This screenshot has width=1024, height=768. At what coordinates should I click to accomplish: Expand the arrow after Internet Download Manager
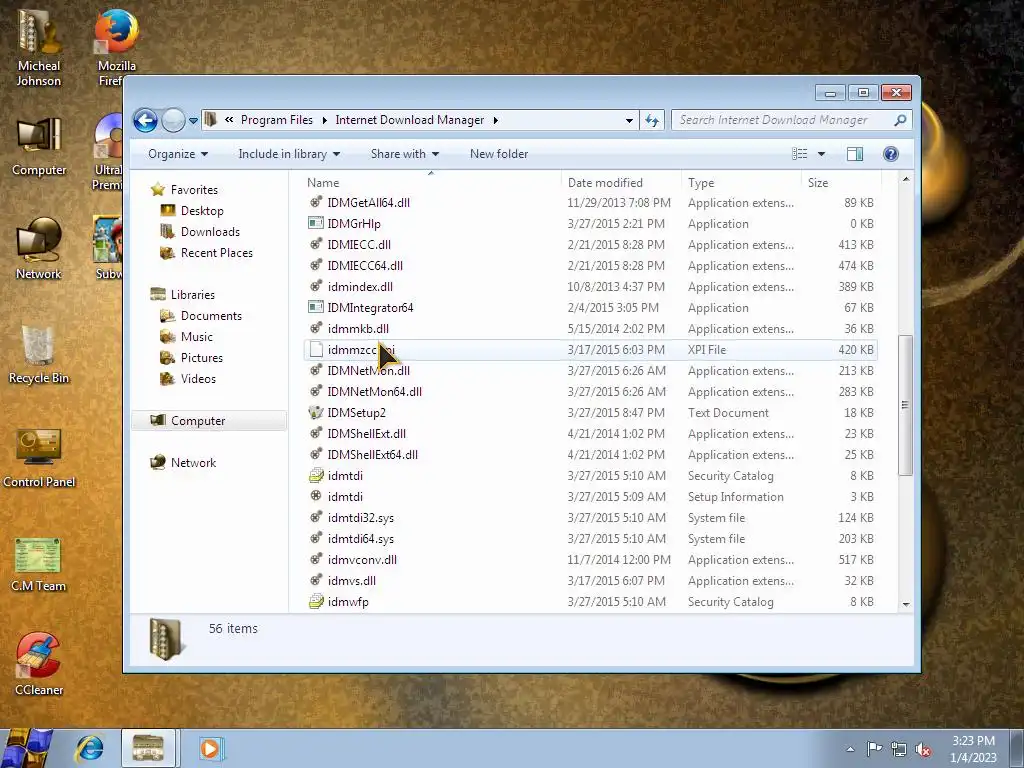pyautogui.click(x=496, y=120)
